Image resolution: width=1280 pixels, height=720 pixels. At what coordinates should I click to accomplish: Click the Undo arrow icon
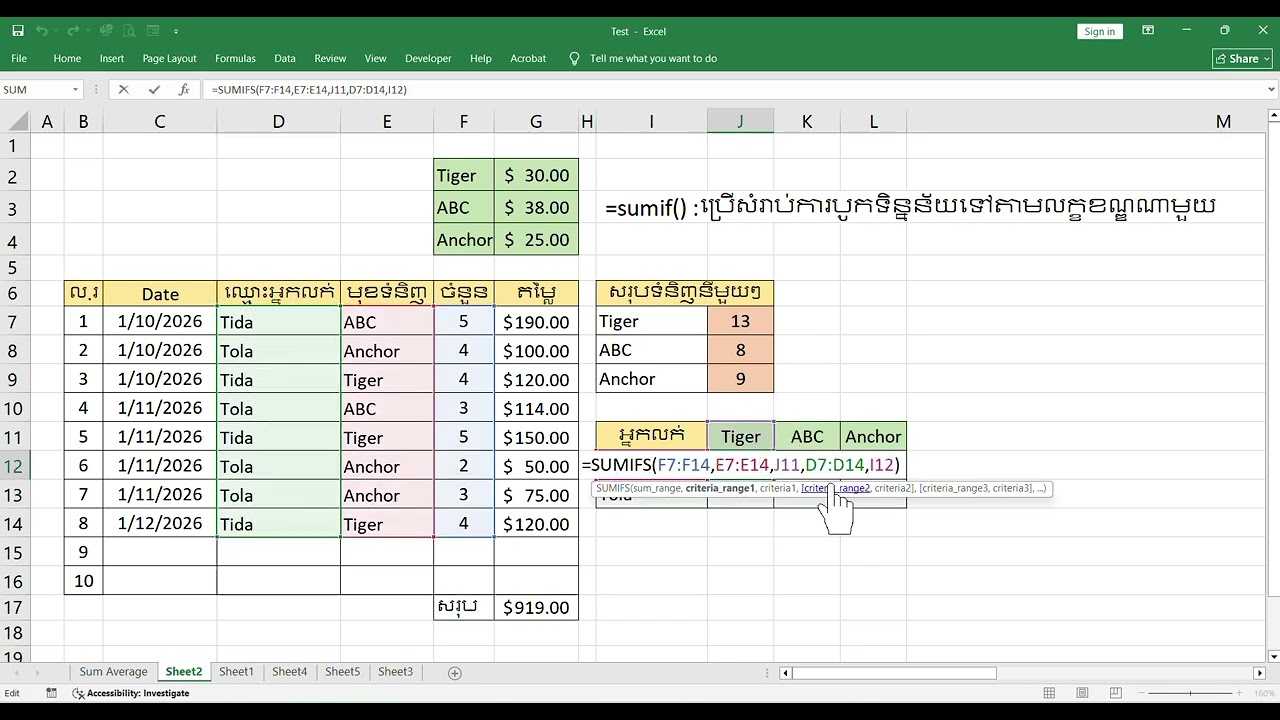pyautogui.click(x=42, y=31)
